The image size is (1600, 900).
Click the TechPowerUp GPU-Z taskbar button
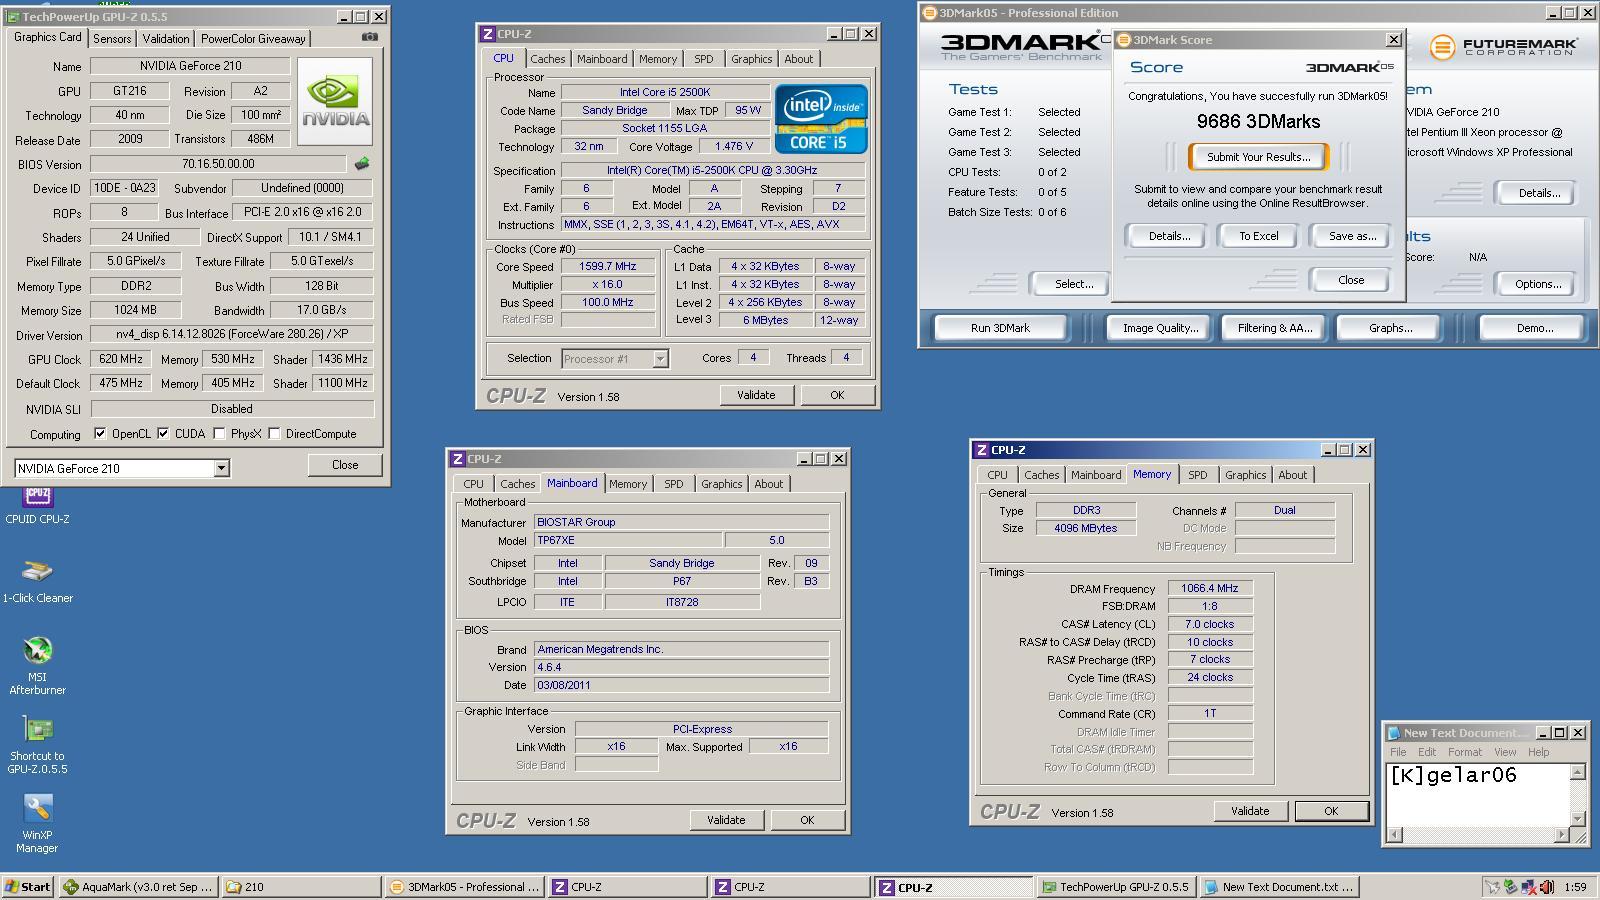tap(1116, 887)
